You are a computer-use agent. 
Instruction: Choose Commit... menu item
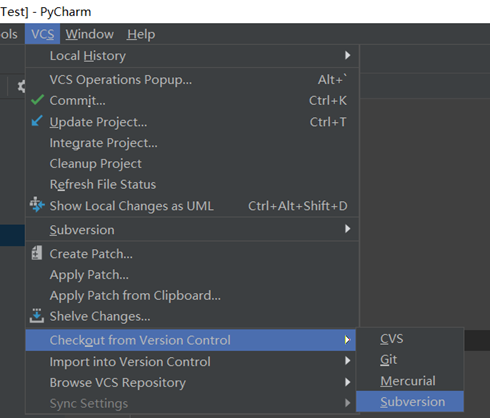192,101
